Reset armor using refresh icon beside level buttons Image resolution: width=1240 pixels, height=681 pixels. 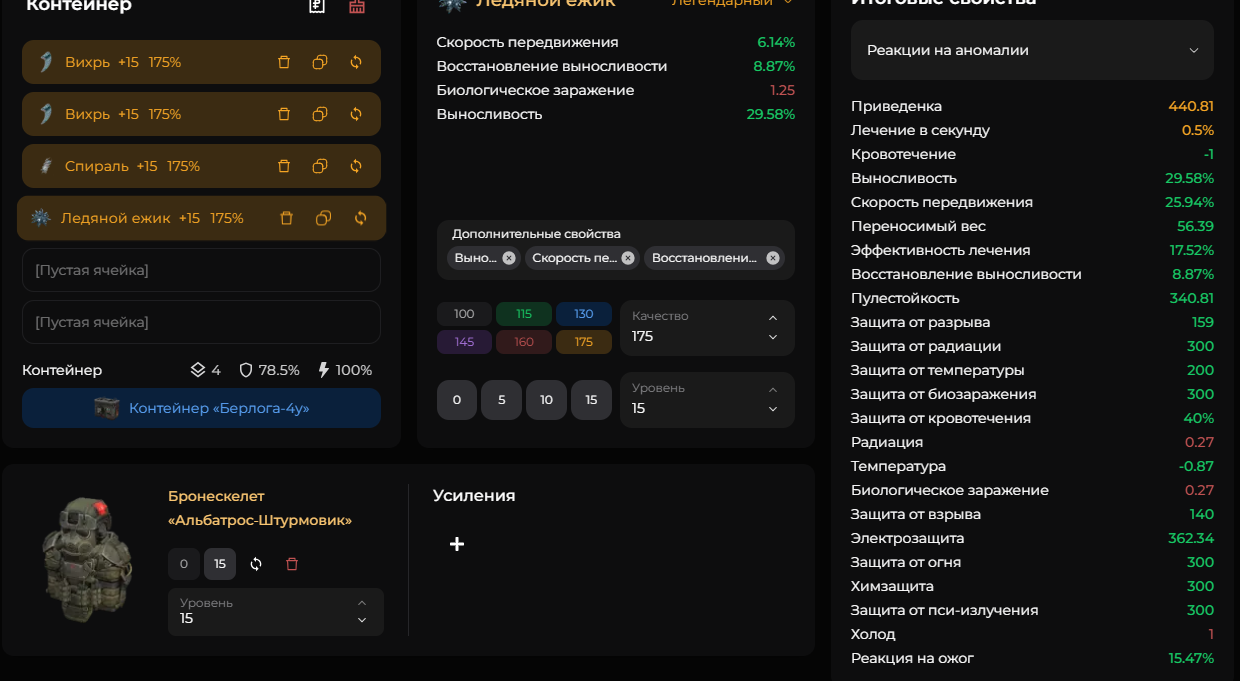pyautogui.click(x=256, y=564)
